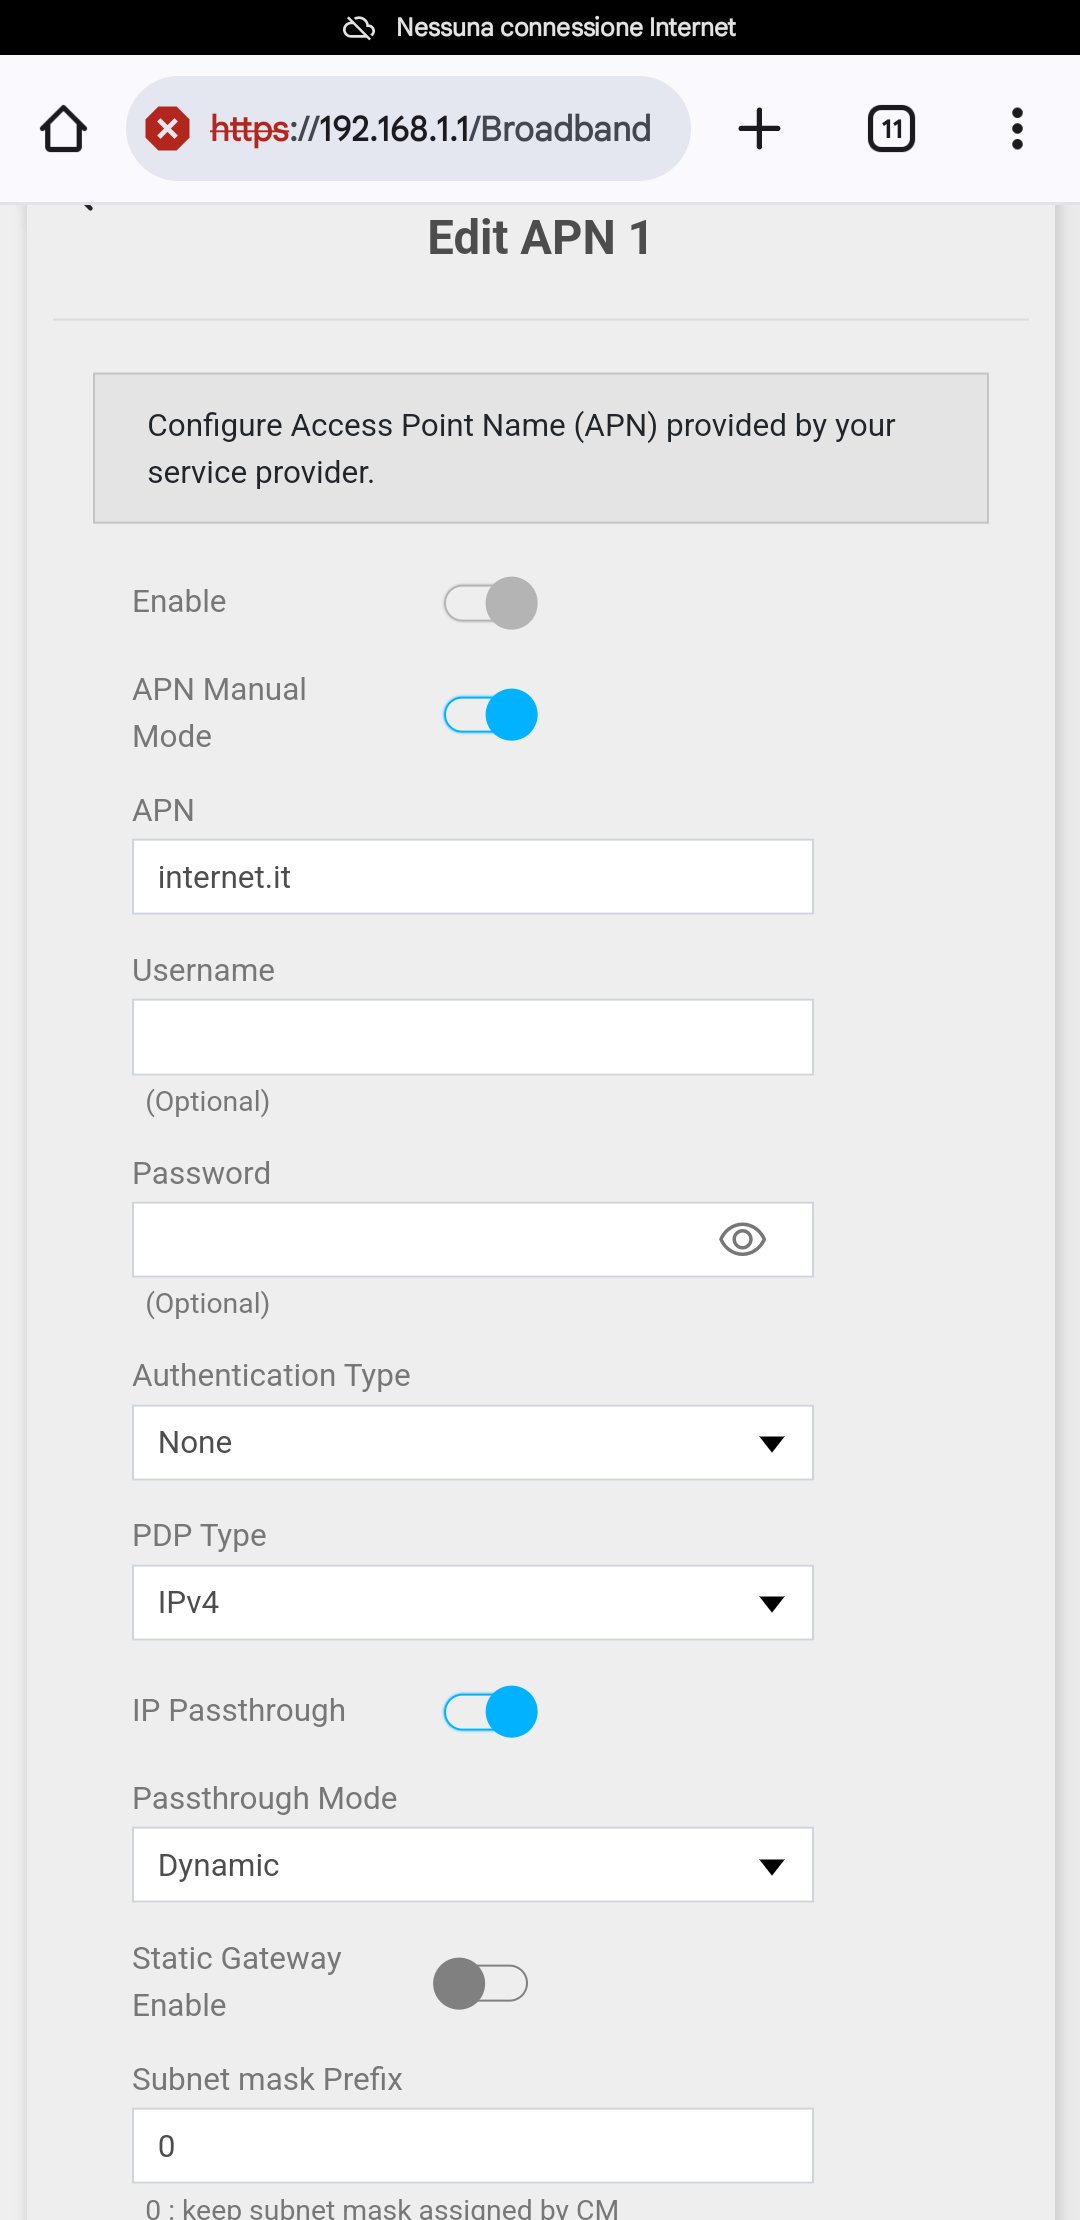Turn off the IP Passthrough switch
The image size is (1080, 2220).
click(x=490, y=1711)
